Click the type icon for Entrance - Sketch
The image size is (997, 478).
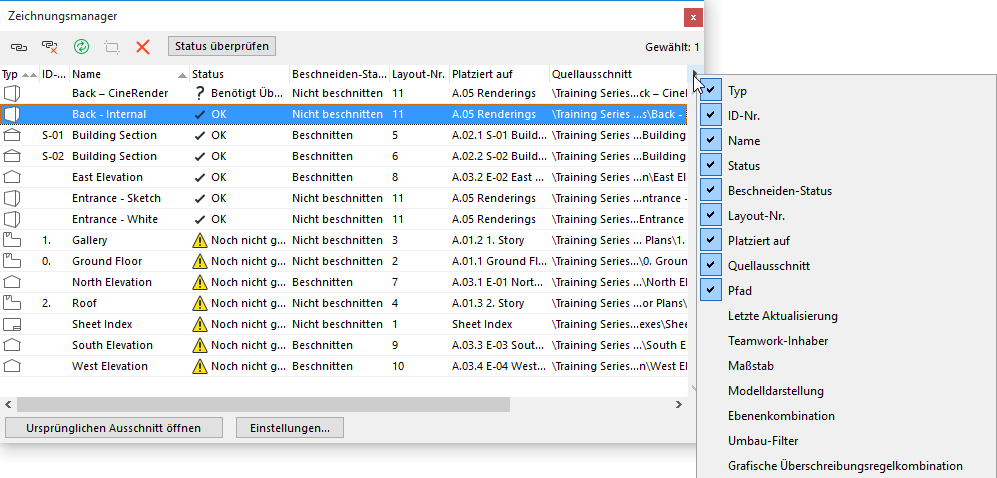(x=11, y=198)
